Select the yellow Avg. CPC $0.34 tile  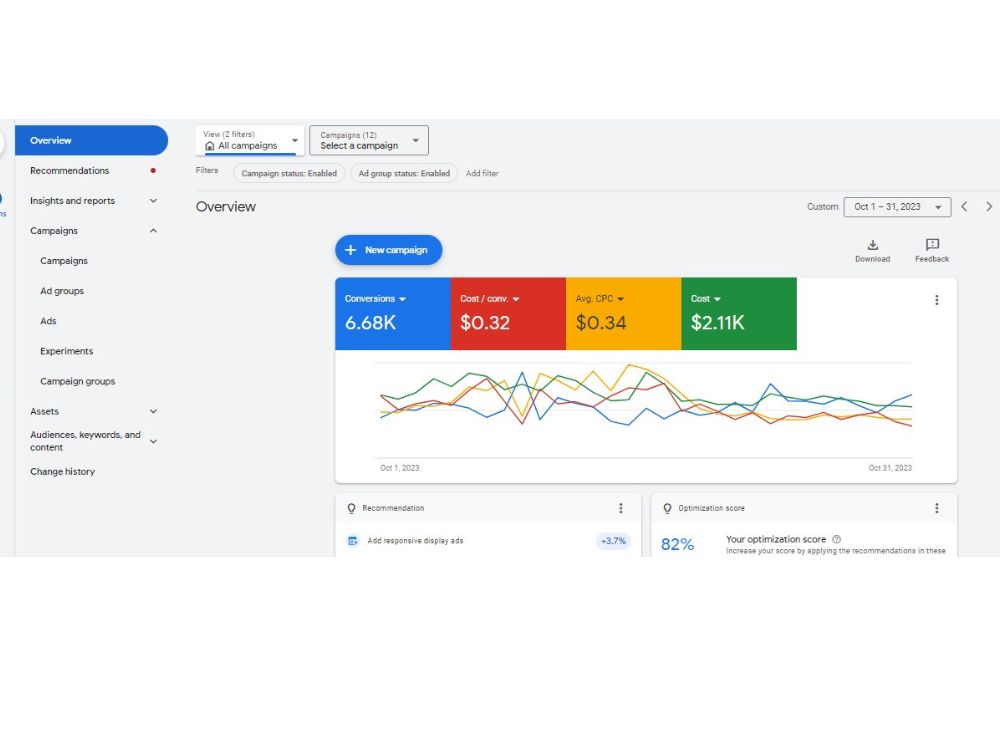pos(624,314)
